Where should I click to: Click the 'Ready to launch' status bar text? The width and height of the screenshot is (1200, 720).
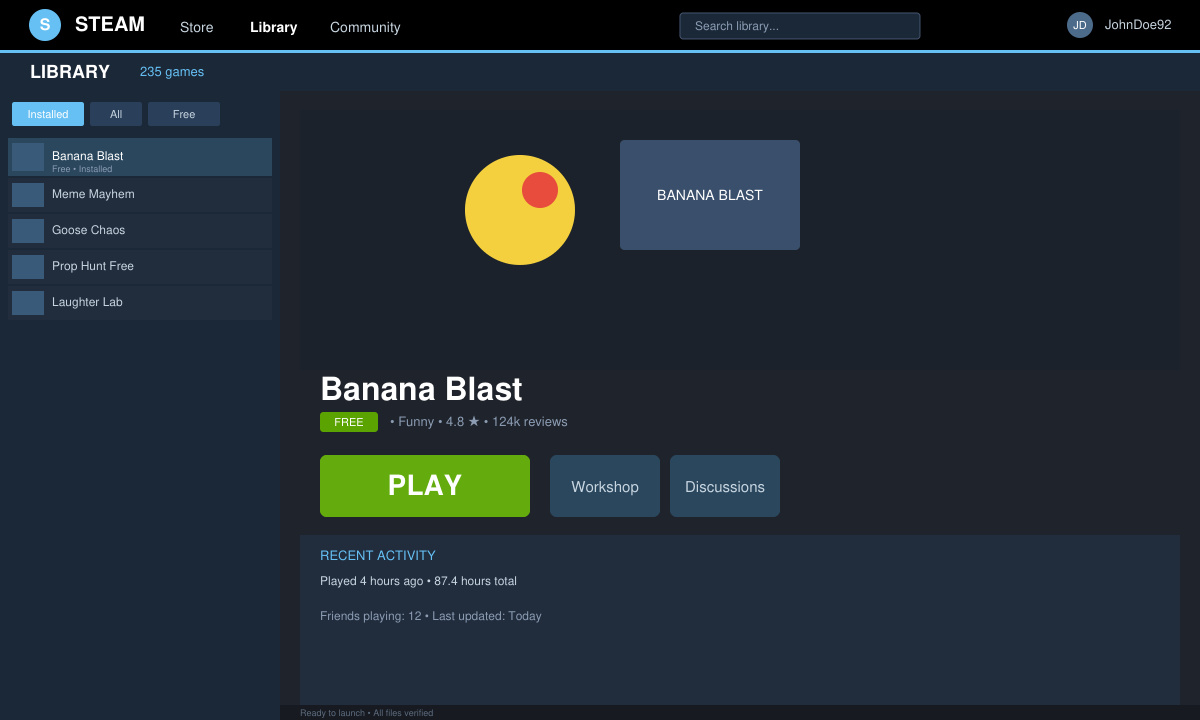point(333,713)
